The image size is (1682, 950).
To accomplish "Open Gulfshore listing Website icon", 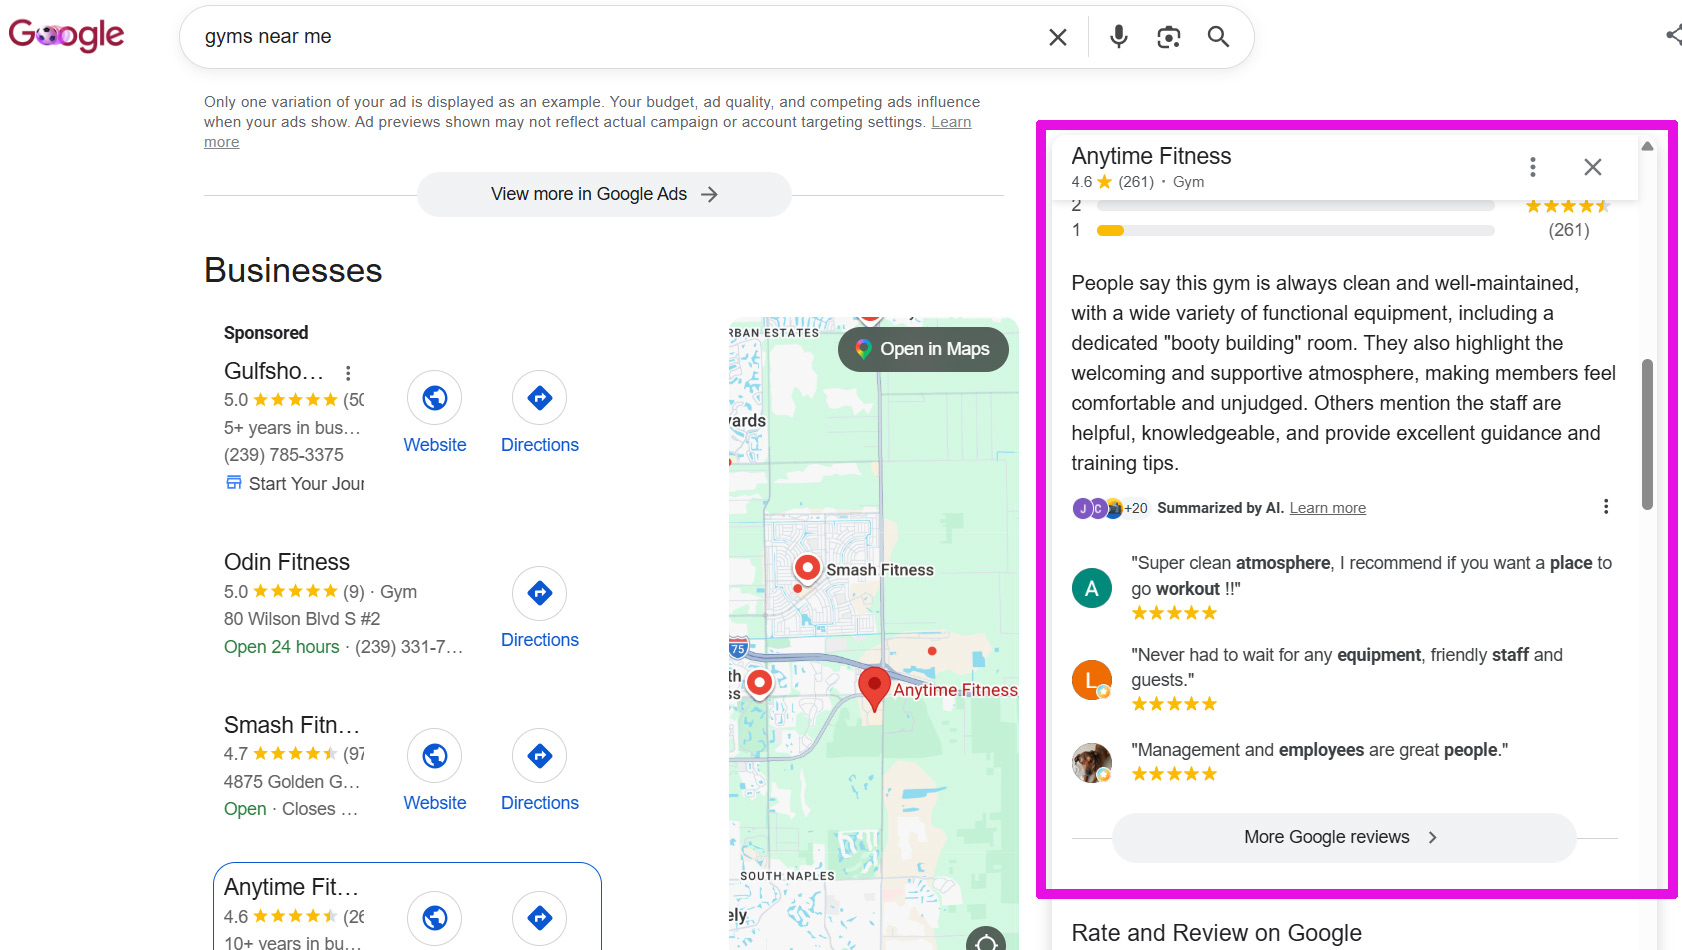I will pos(434,398).
